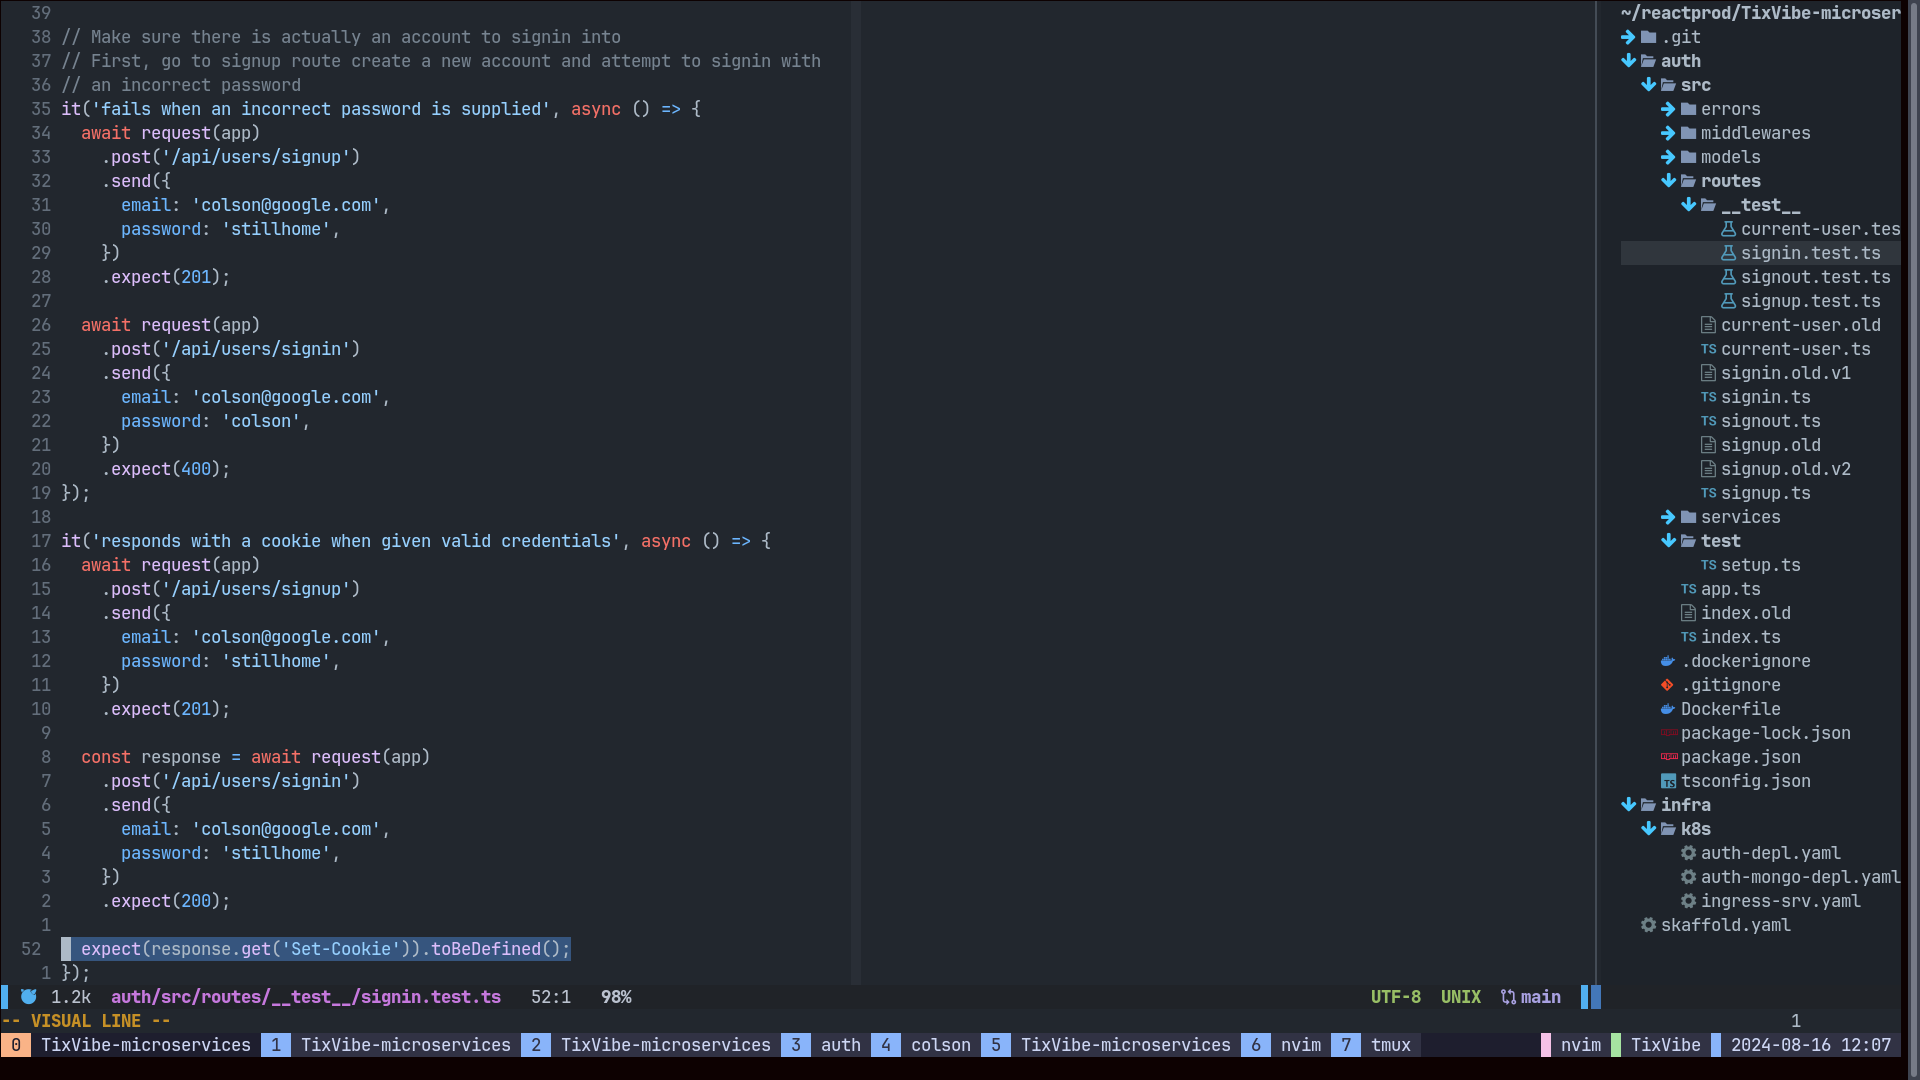Click the TS icon next to signin.ts
Image resolution: width=1920 pixels, height=1080 pixels.
(1708, 397)
